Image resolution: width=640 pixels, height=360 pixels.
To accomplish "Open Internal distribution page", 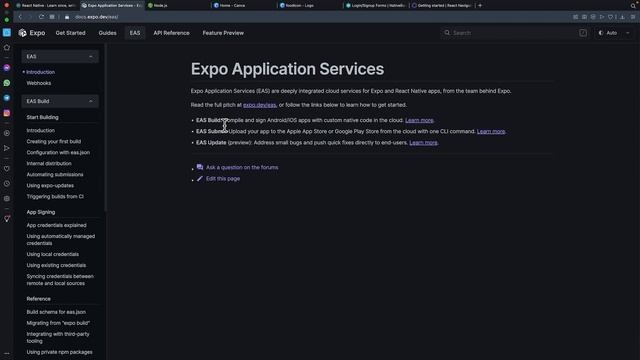I will click(49, 164).
